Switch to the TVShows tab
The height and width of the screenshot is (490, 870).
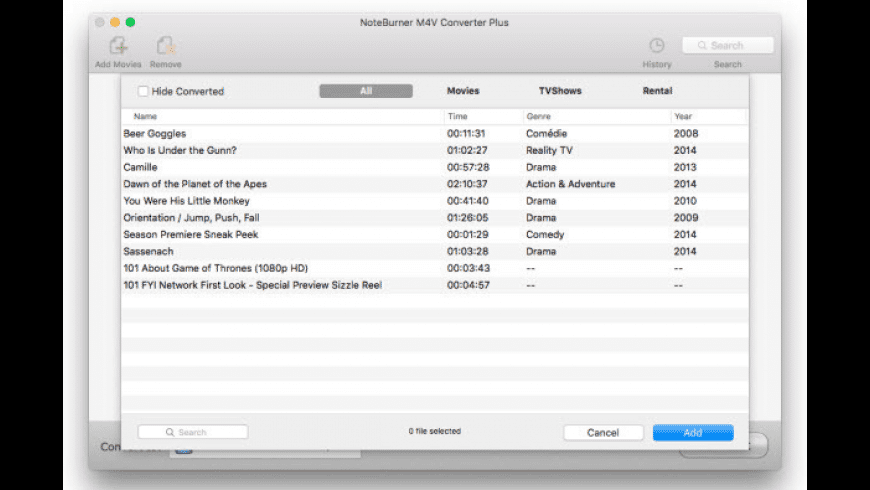[x=560, y=91]
